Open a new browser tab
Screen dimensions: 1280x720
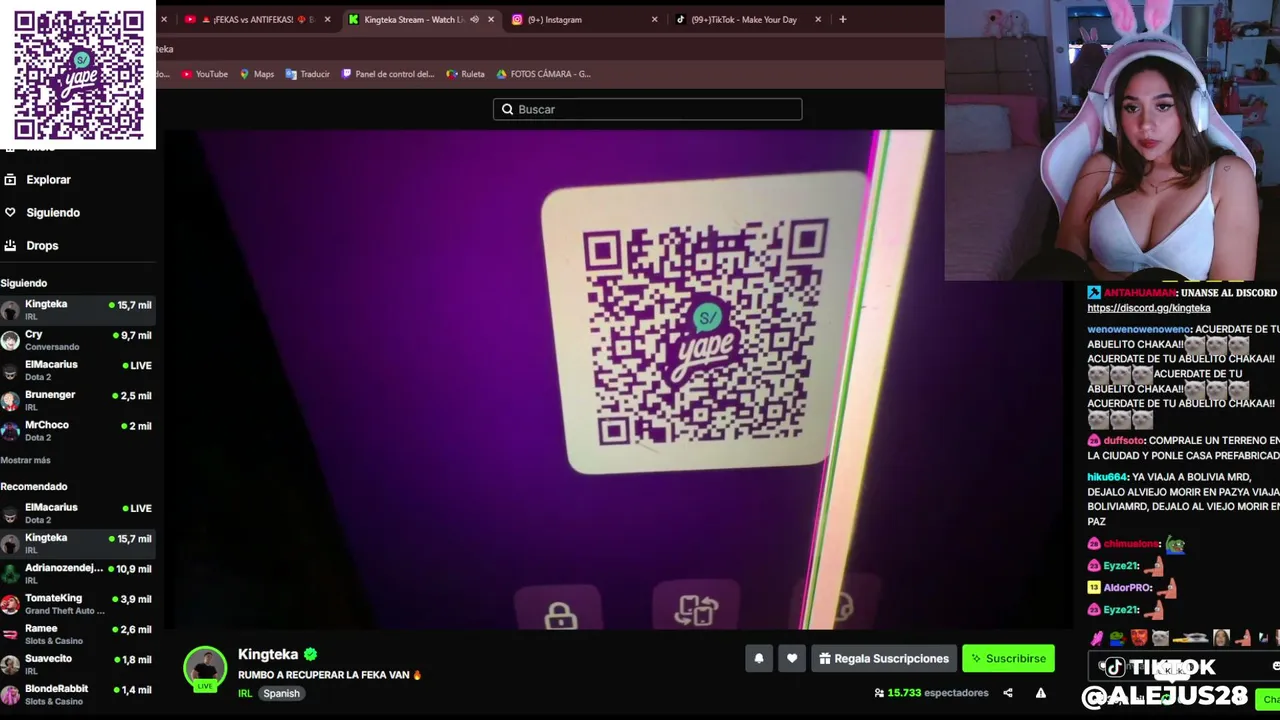(x=843, y=19)
